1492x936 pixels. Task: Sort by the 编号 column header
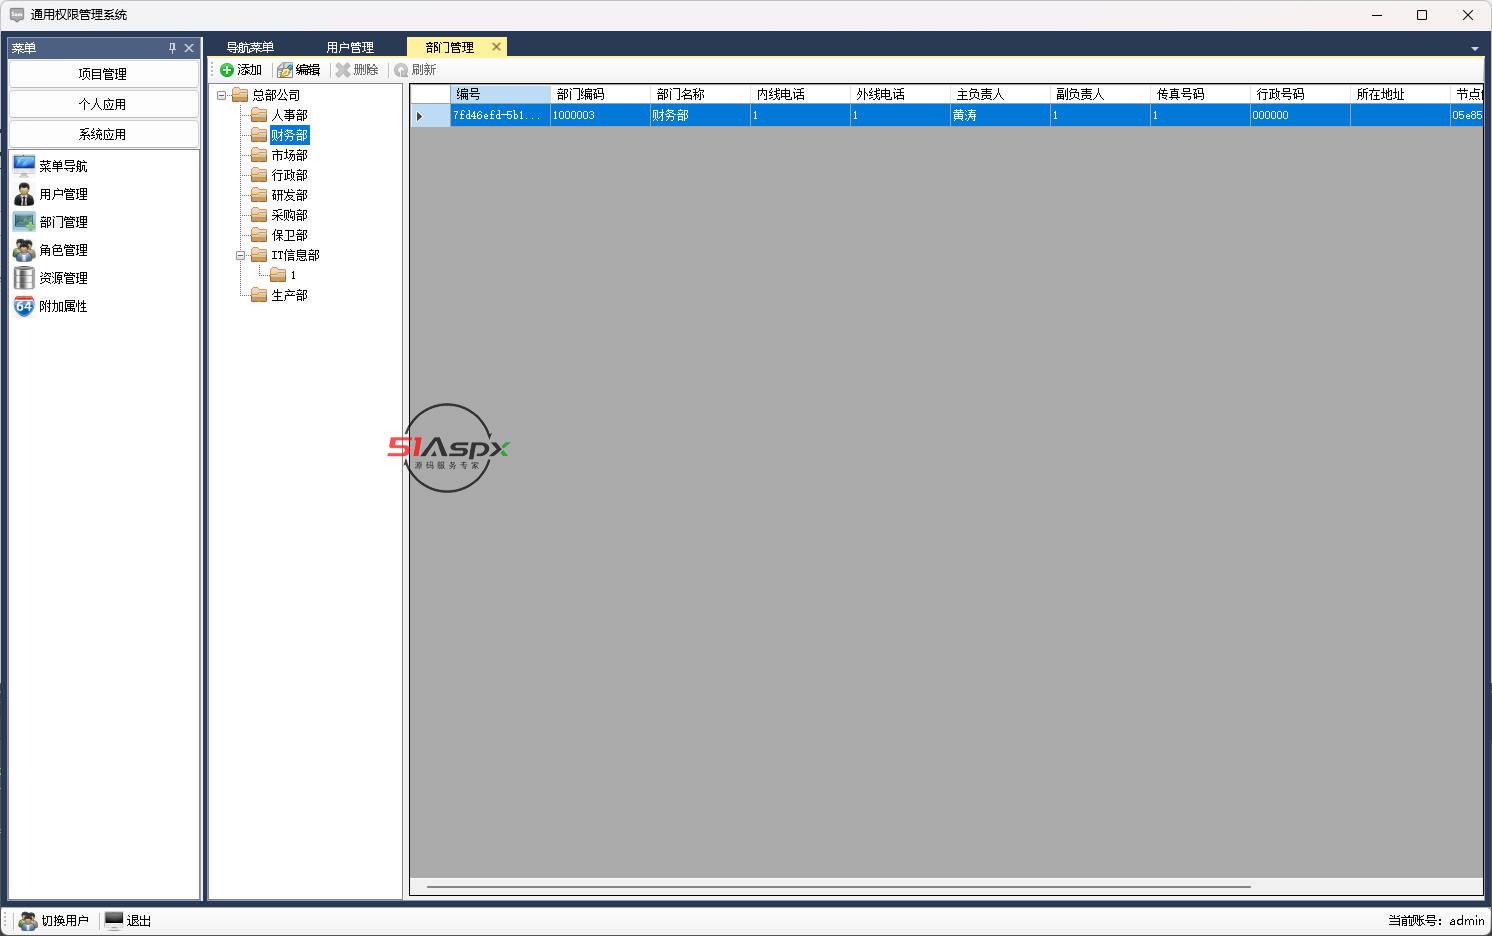click(x=500, y=94)
